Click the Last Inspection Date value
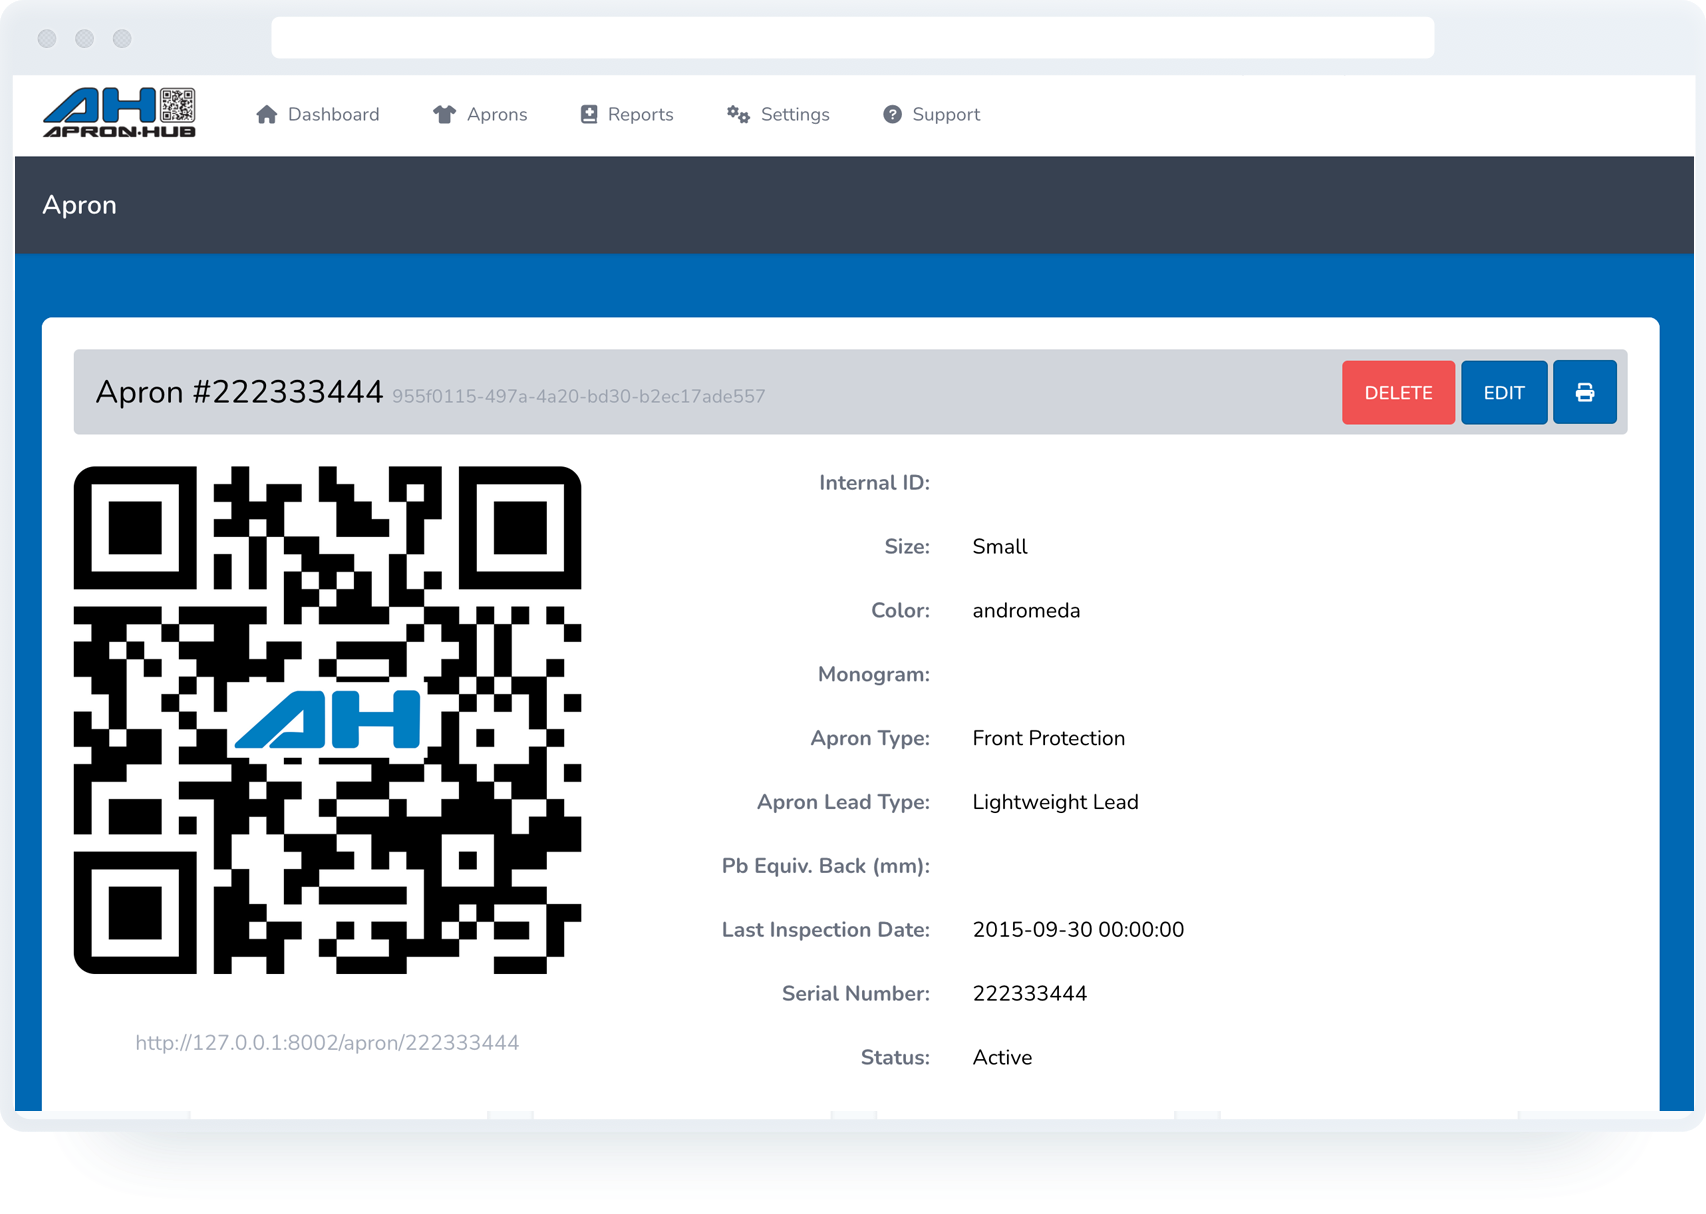This screenshot has height=1214, width=1706. 1077,930
